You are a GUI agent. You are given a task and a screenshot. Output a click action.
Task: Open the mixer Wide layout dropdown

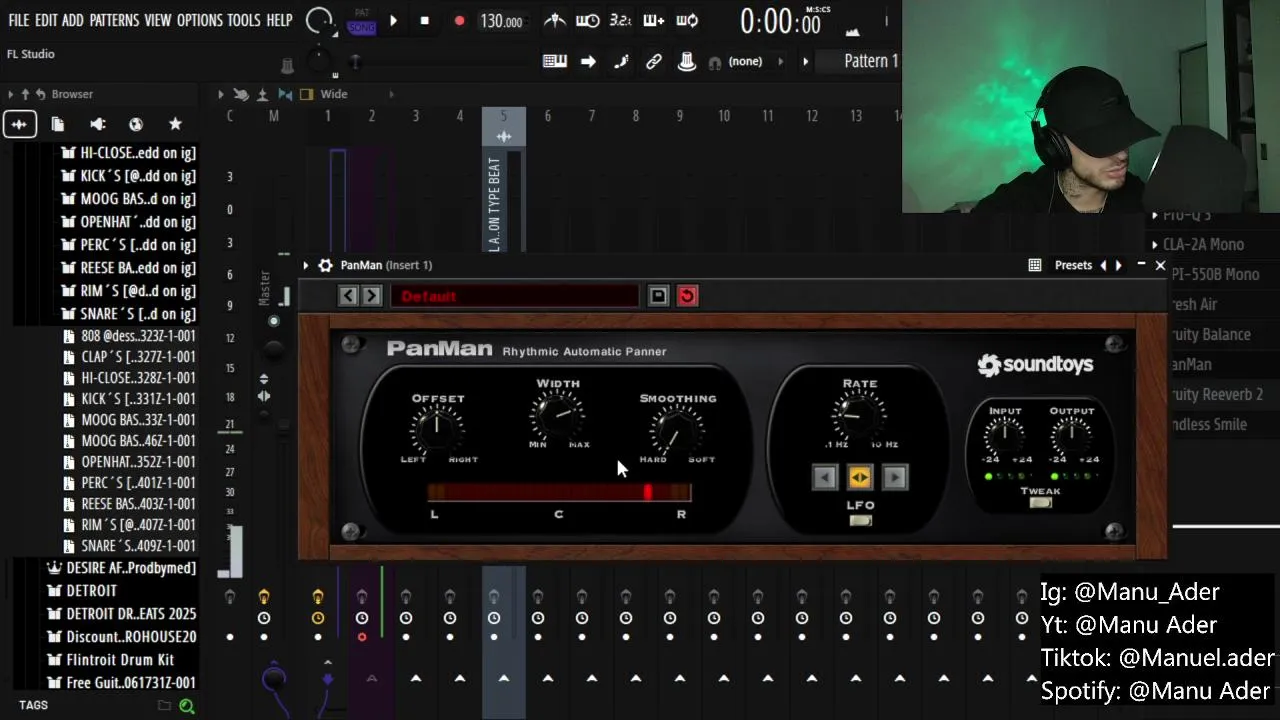[334, 94]
